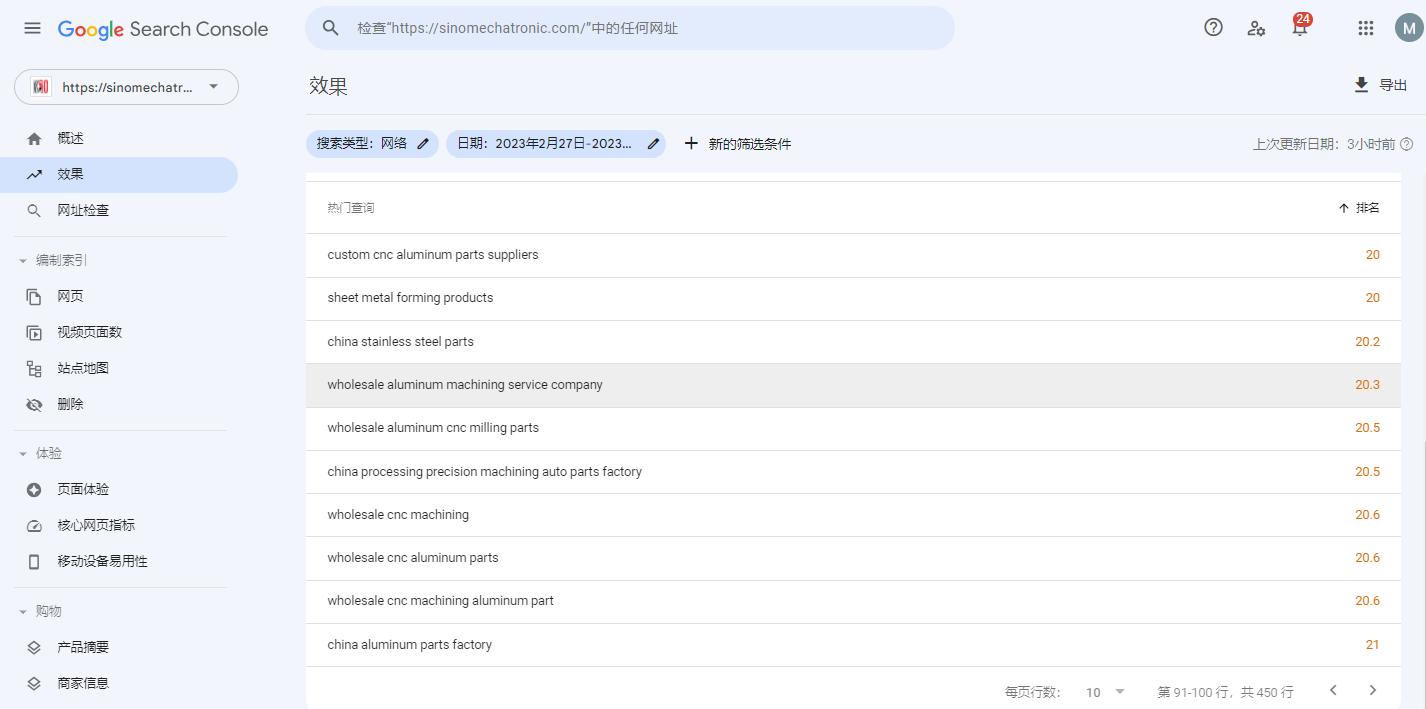
Task: Open 站点地图 in the sidebar
Action: (83, 368)
